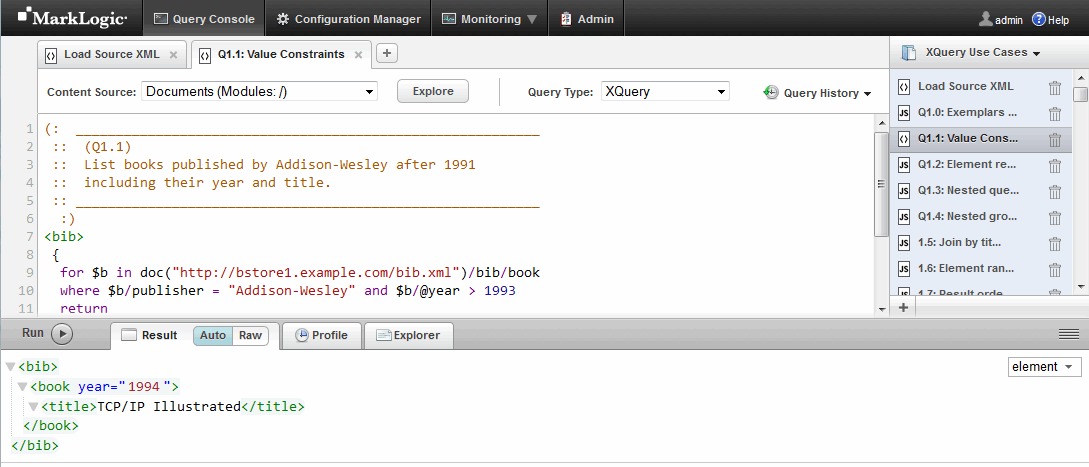The width and height of the screenshot is (1089, 467).
Task: Click the where clause on line 10
Action: point(288,290)
